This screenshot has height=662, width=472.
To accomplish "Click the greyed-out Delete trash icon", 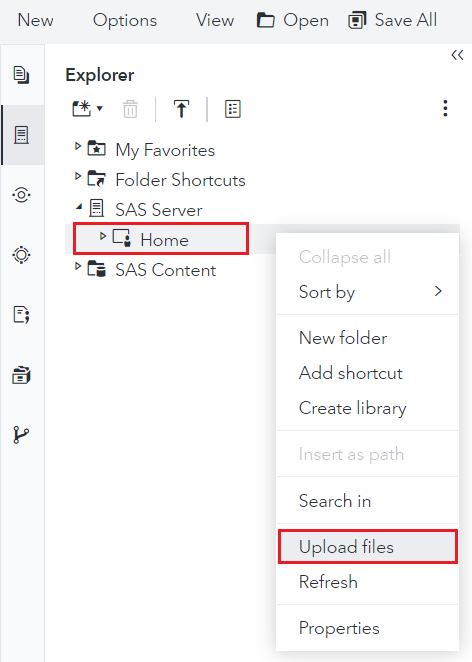I will pyautogui.click(x=130, y=109).
